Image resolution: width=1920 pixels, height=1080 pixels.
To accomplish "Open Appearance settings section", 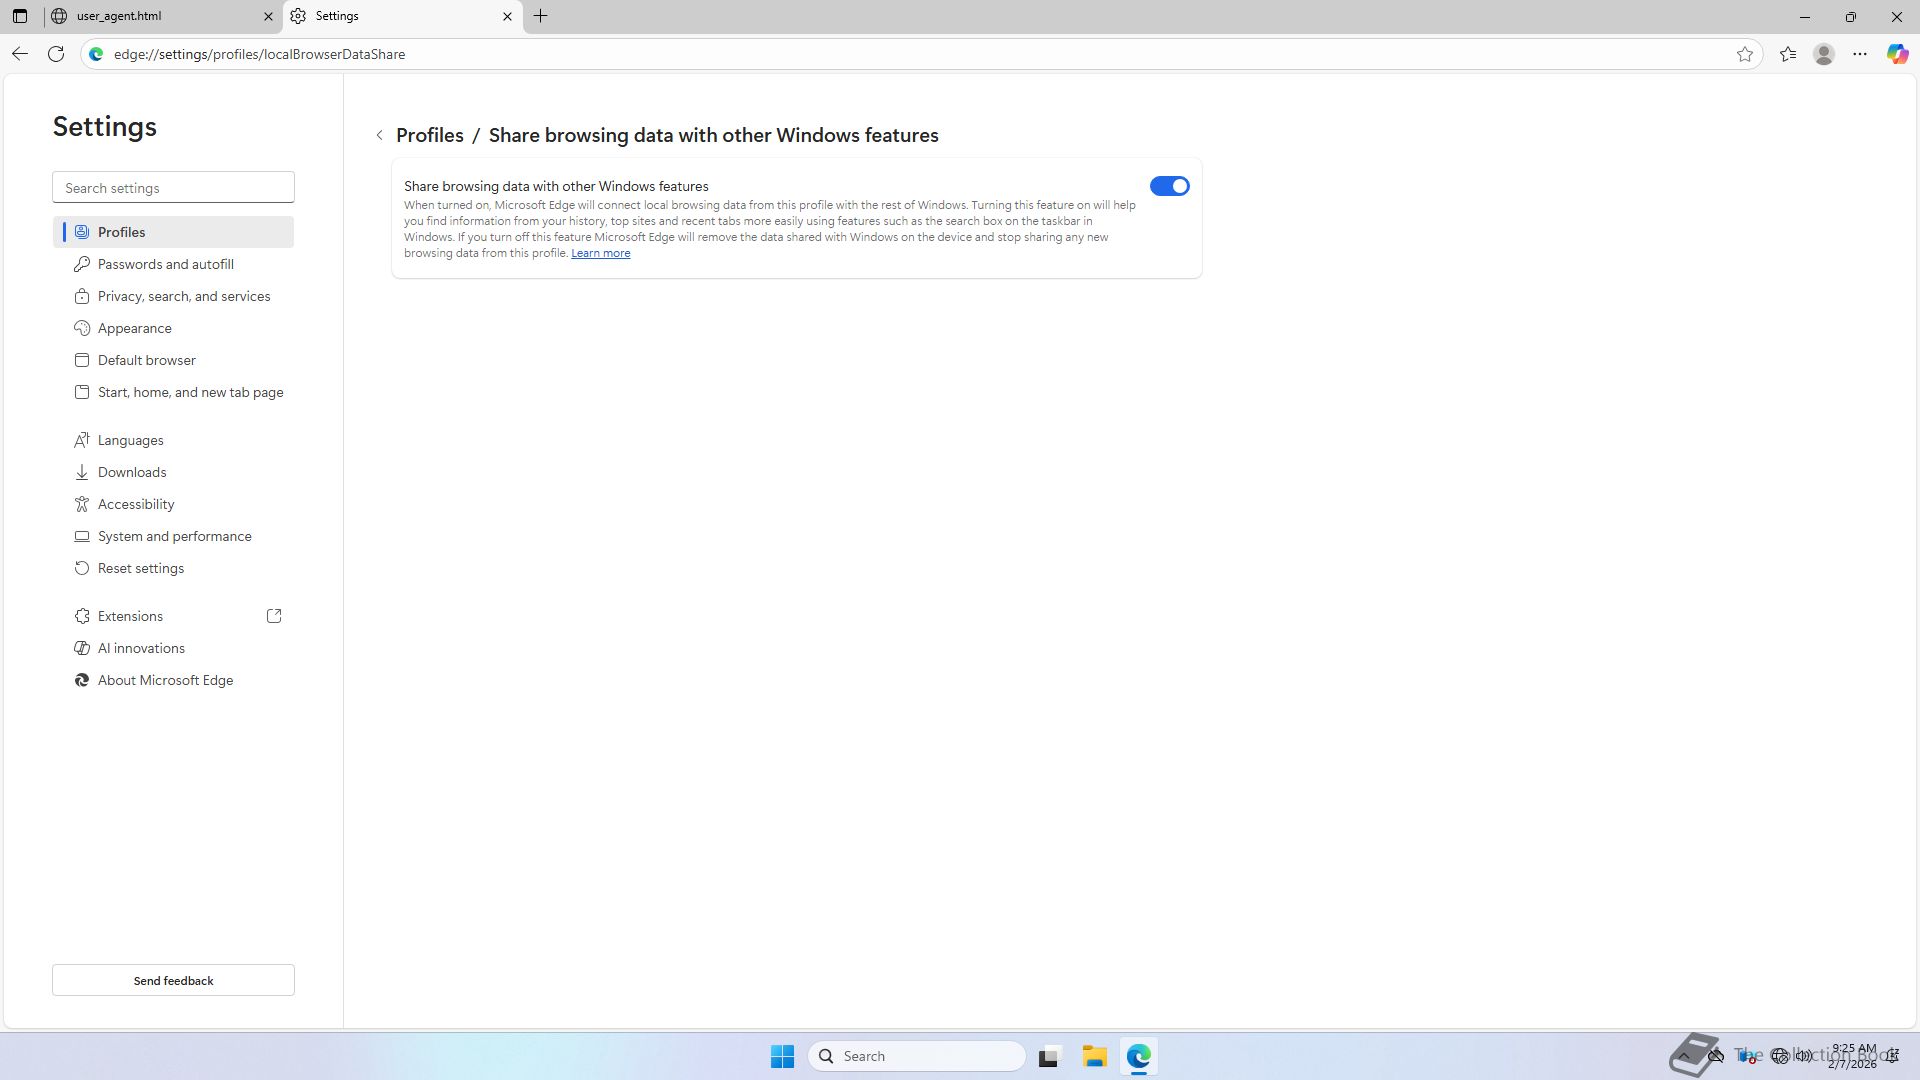I will (x=135, y=328).
